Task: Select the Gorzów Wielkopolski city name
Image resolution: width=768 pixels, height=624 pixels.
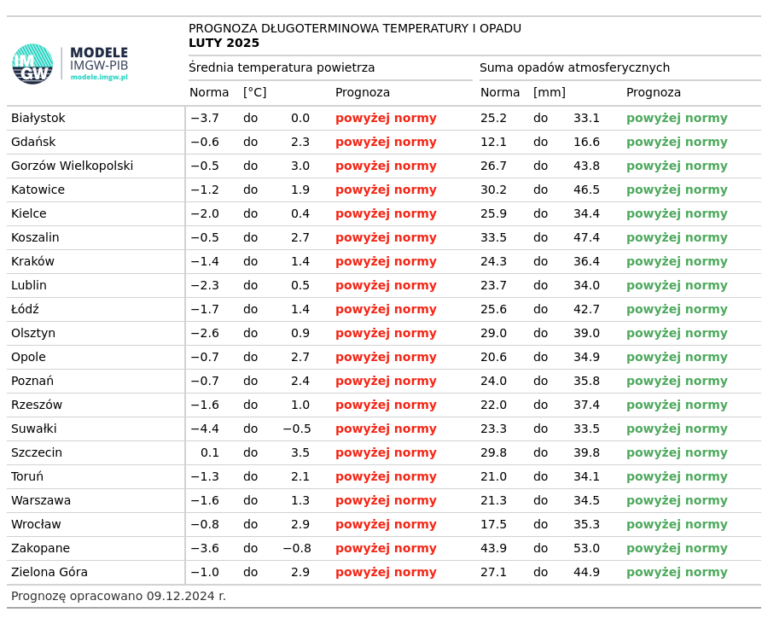Action: [72, 166]
